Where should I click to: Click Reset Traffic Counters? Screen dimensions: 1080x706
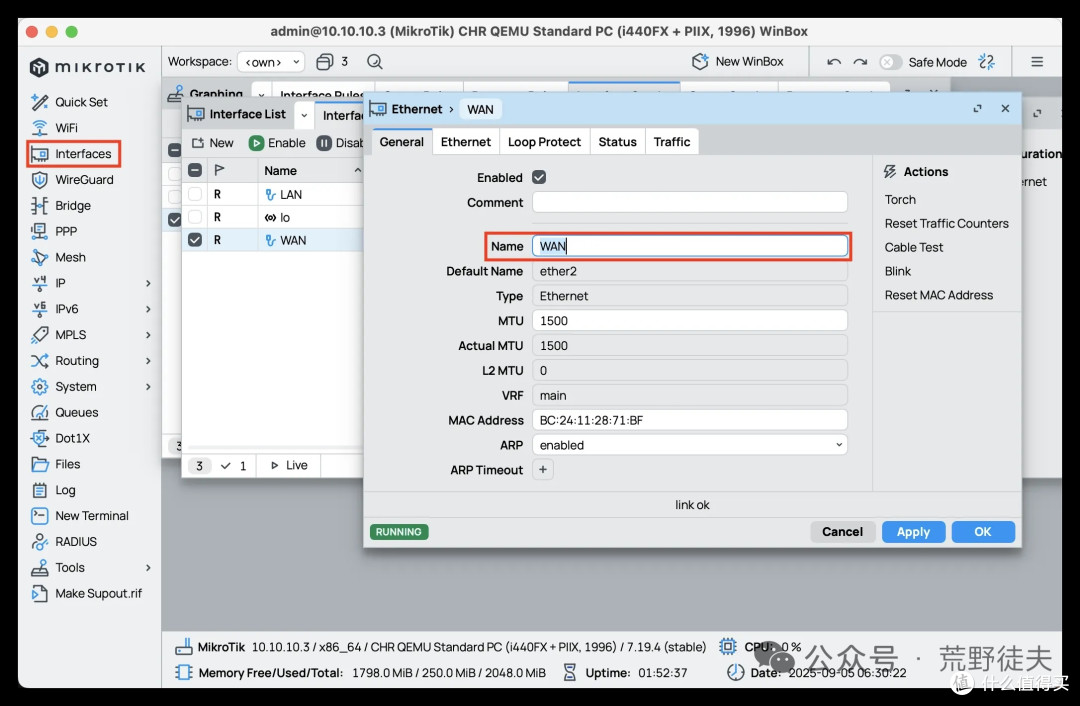pos(946,224)
